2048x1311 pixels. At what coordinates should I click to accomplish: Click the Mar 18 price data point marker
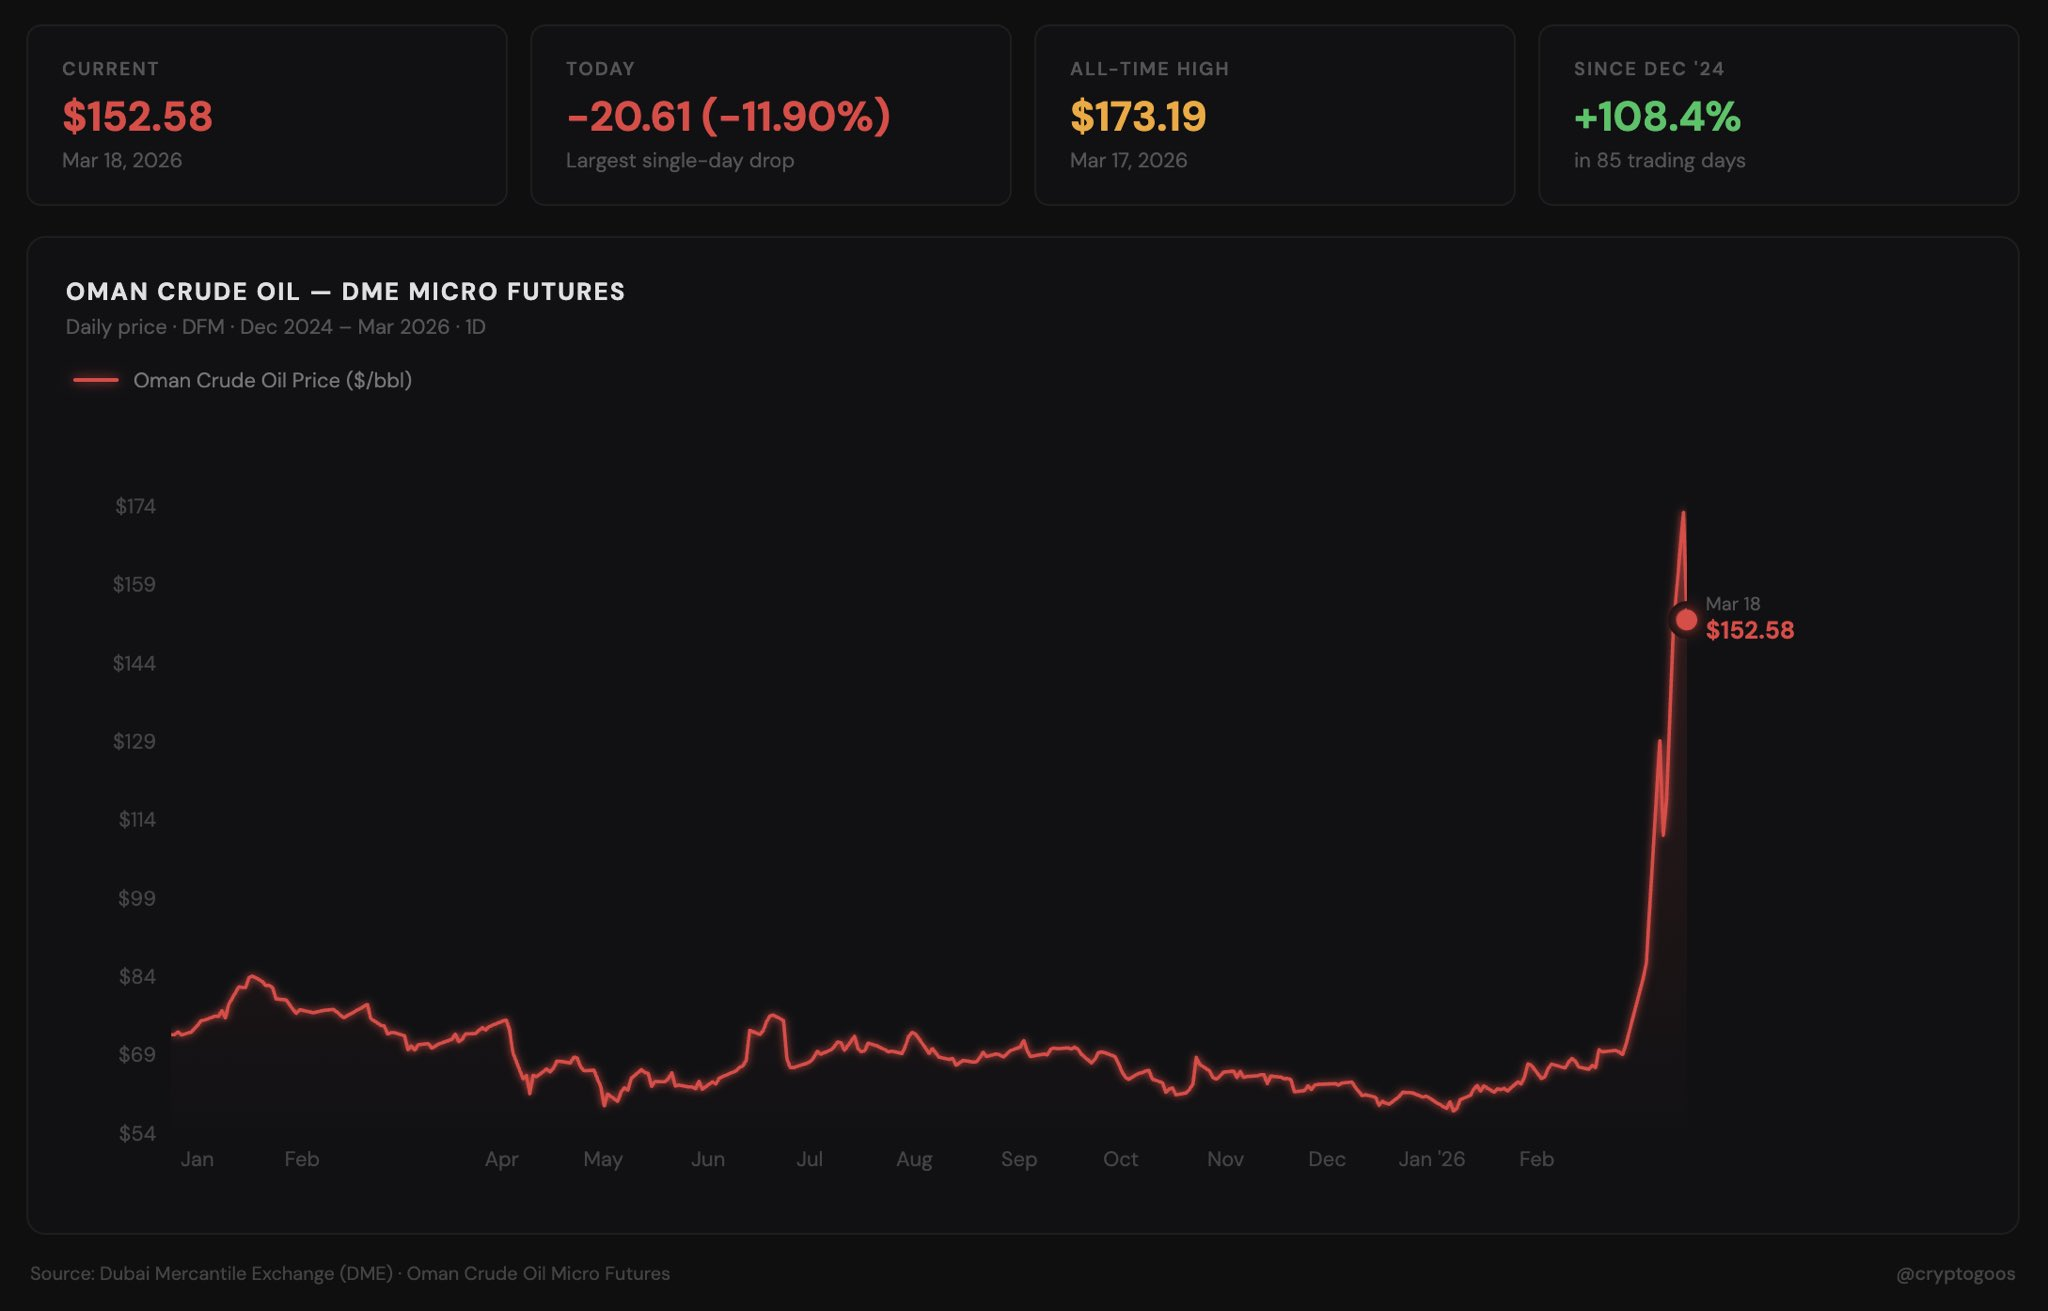[x=1686, y=620]
